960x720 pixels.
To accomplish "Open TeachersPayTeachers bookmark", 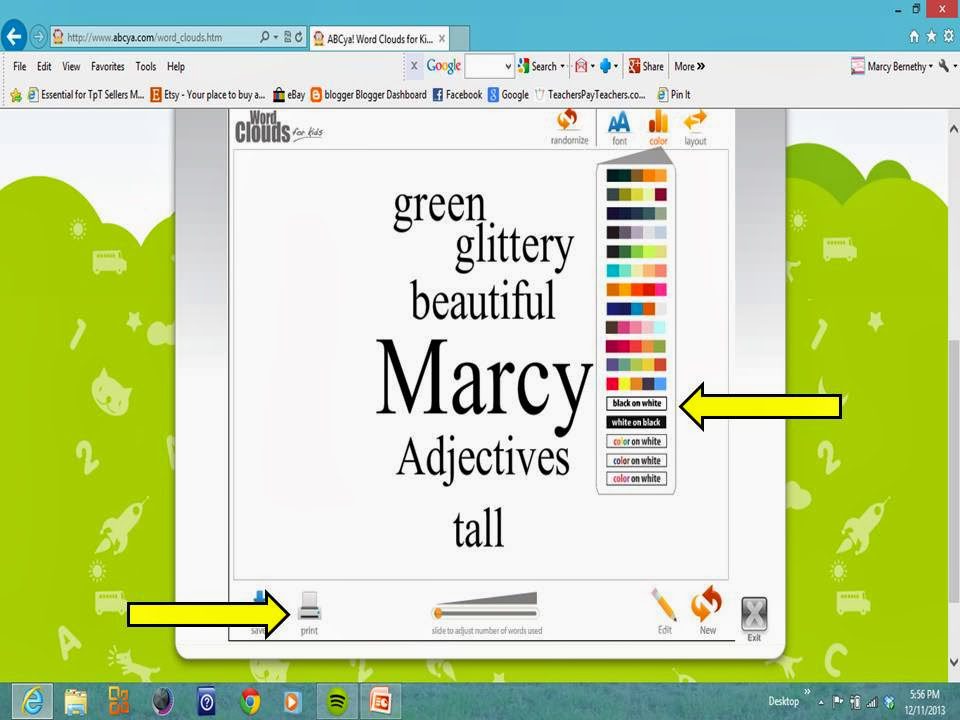I will [590, 94].
